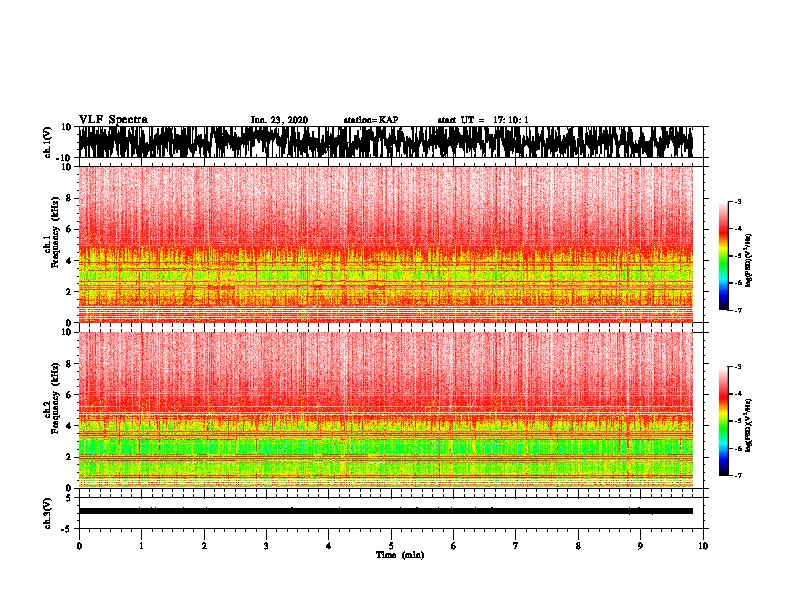The height and width of the screenshot is (612, 792).
Task: Click the "1" tick on the time axis
Action: tap(141, 546)
